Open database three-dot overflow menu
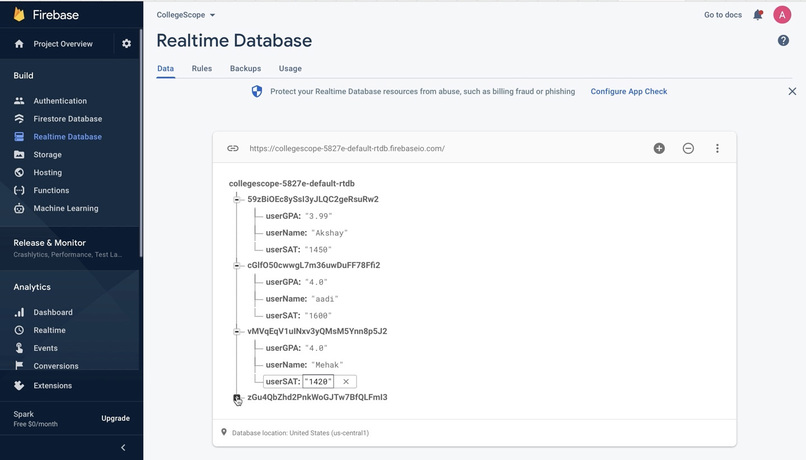Image resolution: width=806 pixels, height=460 pixels. coord(717,148)
